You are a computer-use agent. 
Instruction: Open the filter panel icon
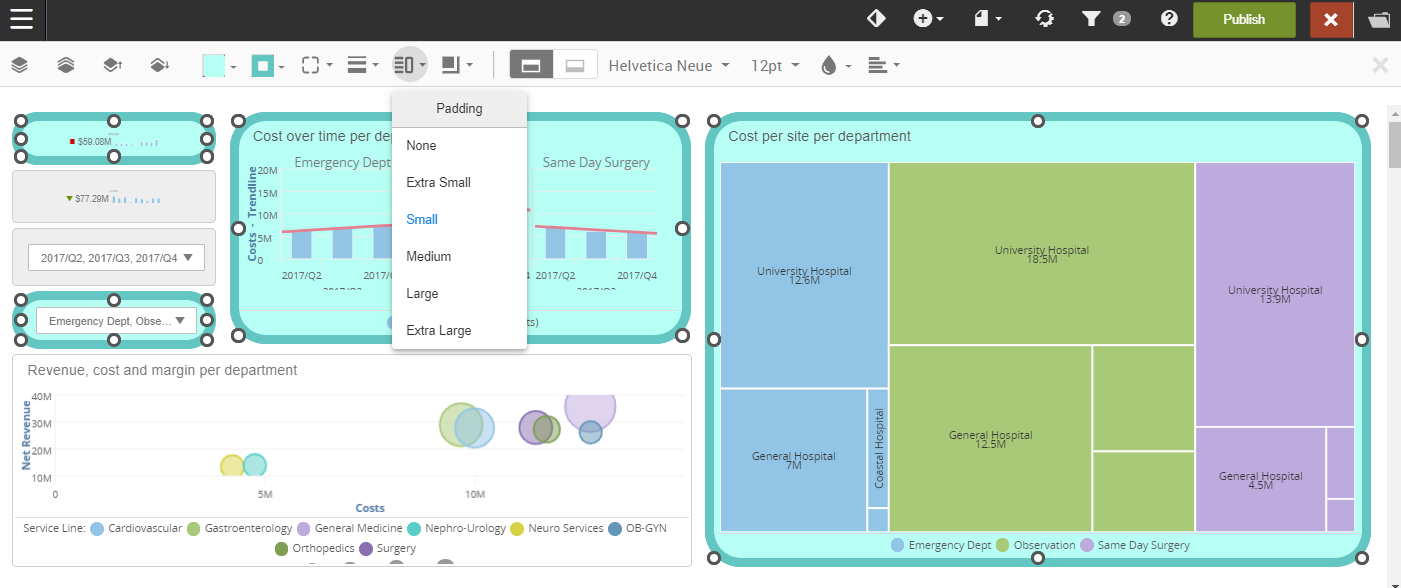tap(1092, 19)
